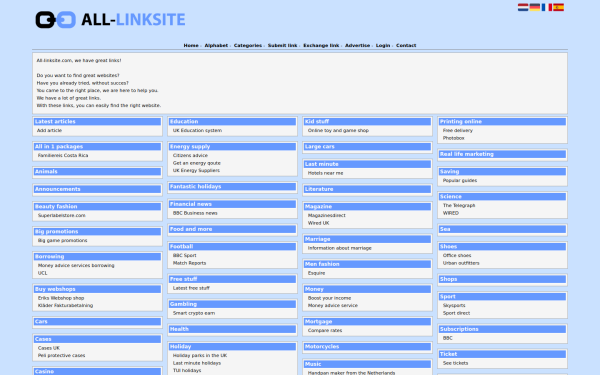Switch language with the Spanish flag
The height and width of the screenshot is (375, 600).
(x=558, y=7)
